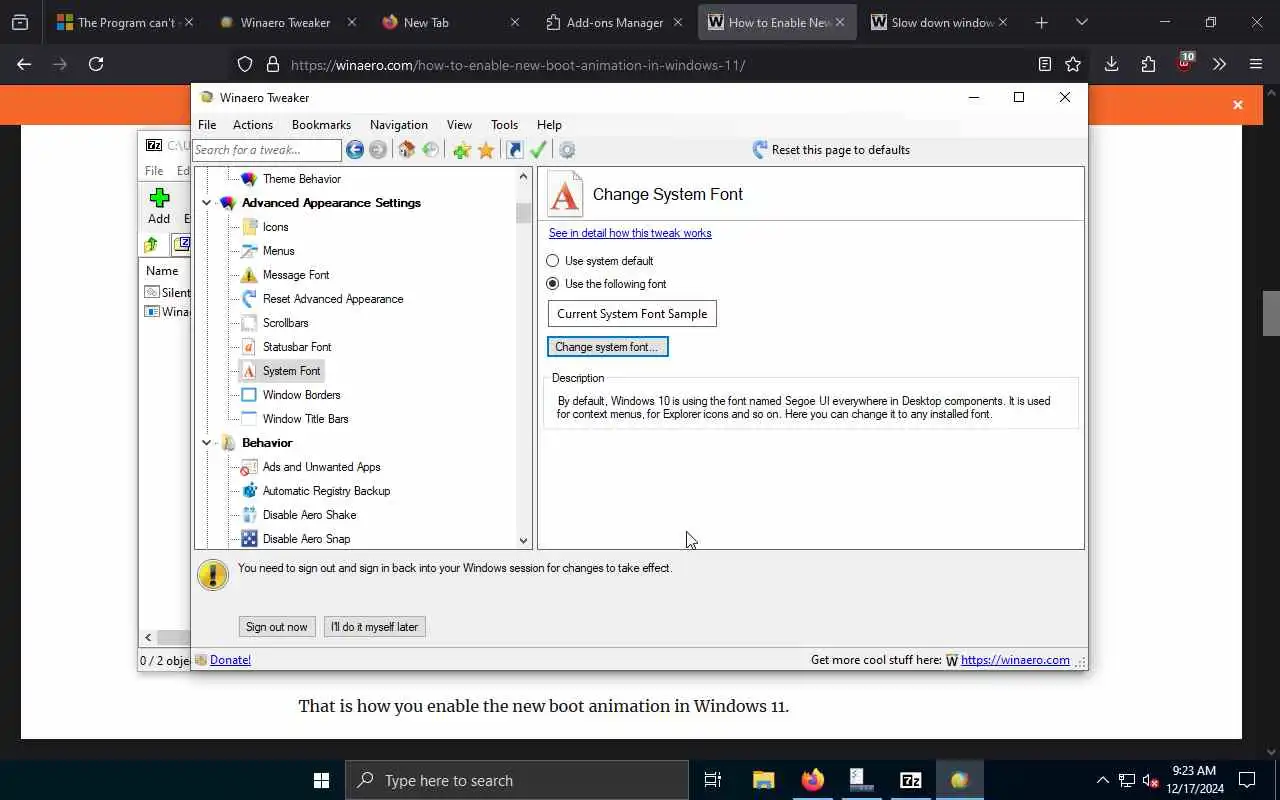The image size is (1280, 800).
Task: Open the Help menu in Winaero Tweaker
Action: click(x=549, y=125)
